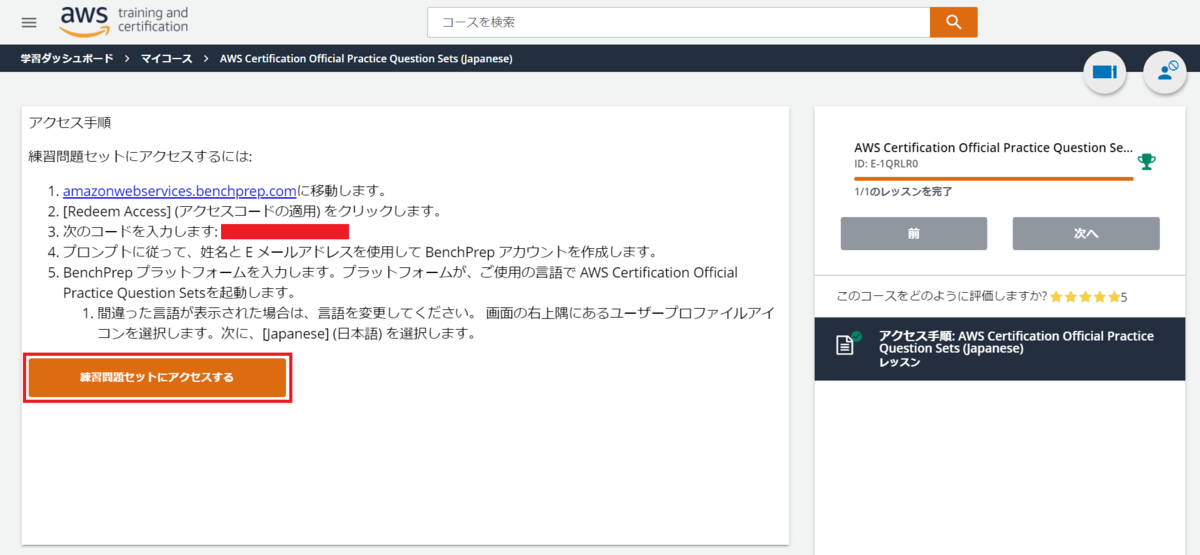Click the lesson document icon
Screen dimensions: 1200x555
pos(847,343)
